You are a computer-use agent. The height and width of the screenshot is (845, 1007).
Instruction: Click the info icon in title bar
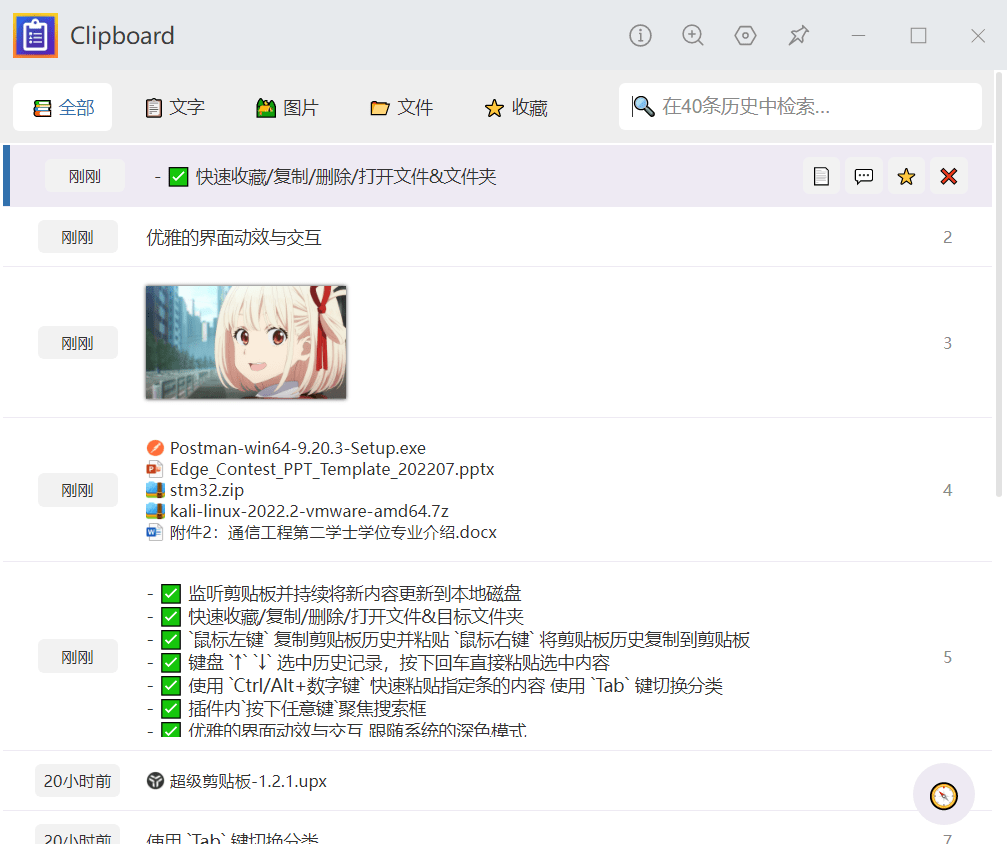(640, 36)
